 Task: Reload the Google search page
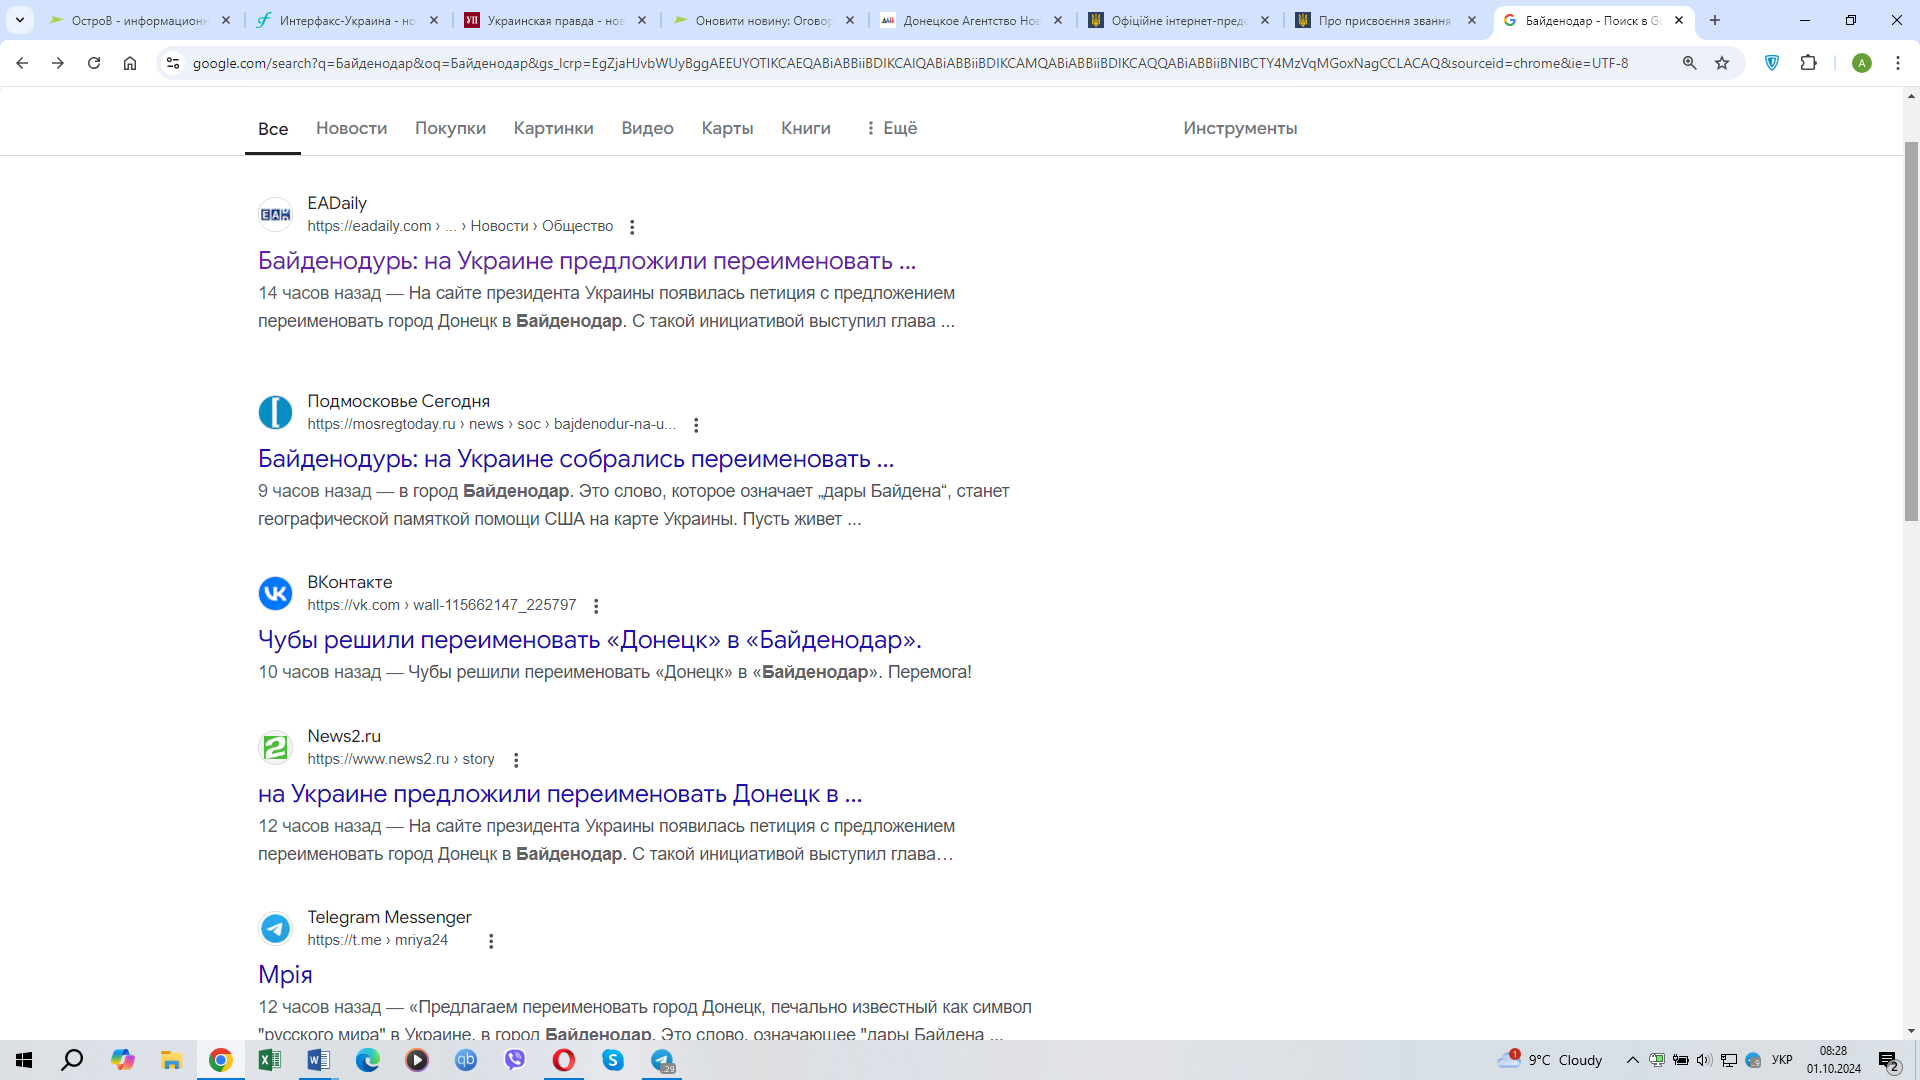pos(94,63)
